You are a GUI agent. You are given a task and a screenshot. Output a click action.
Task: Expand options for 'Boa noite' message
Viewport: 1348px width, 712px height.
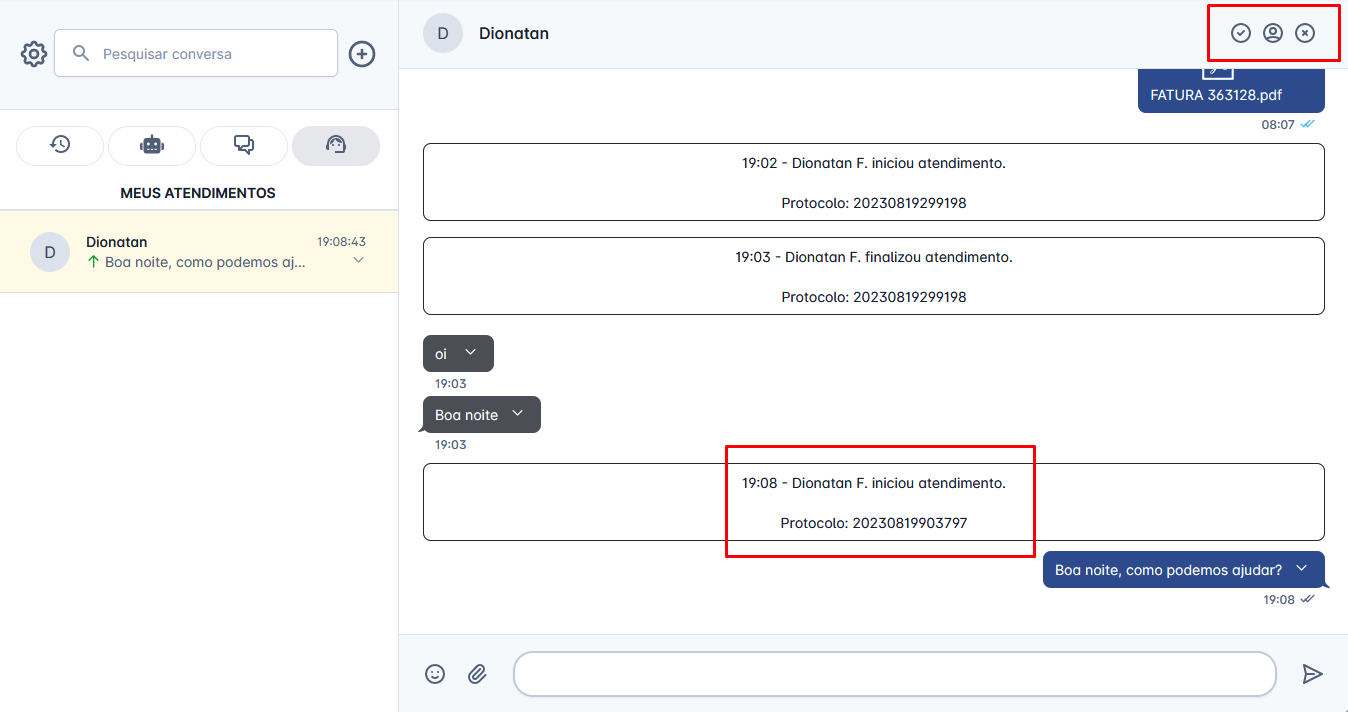518,414
